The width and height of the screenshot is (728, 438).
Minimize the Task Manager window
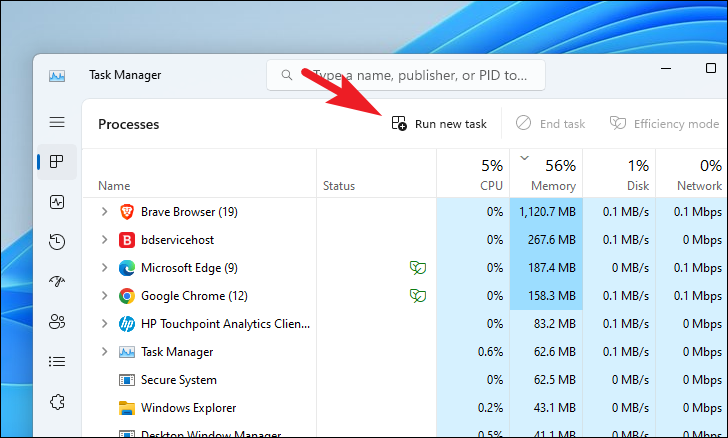pos(666,68)
